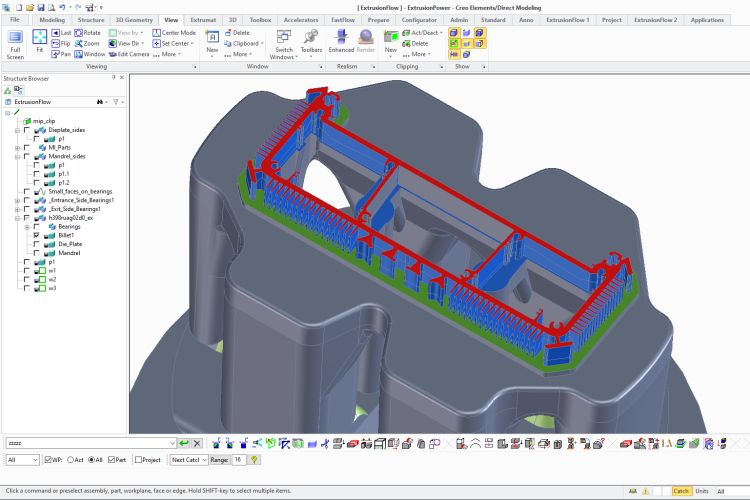The height and width of the screenshot is (500, 750).
Task: Click Delete in the Clipping group
Action: click(415, 44)
